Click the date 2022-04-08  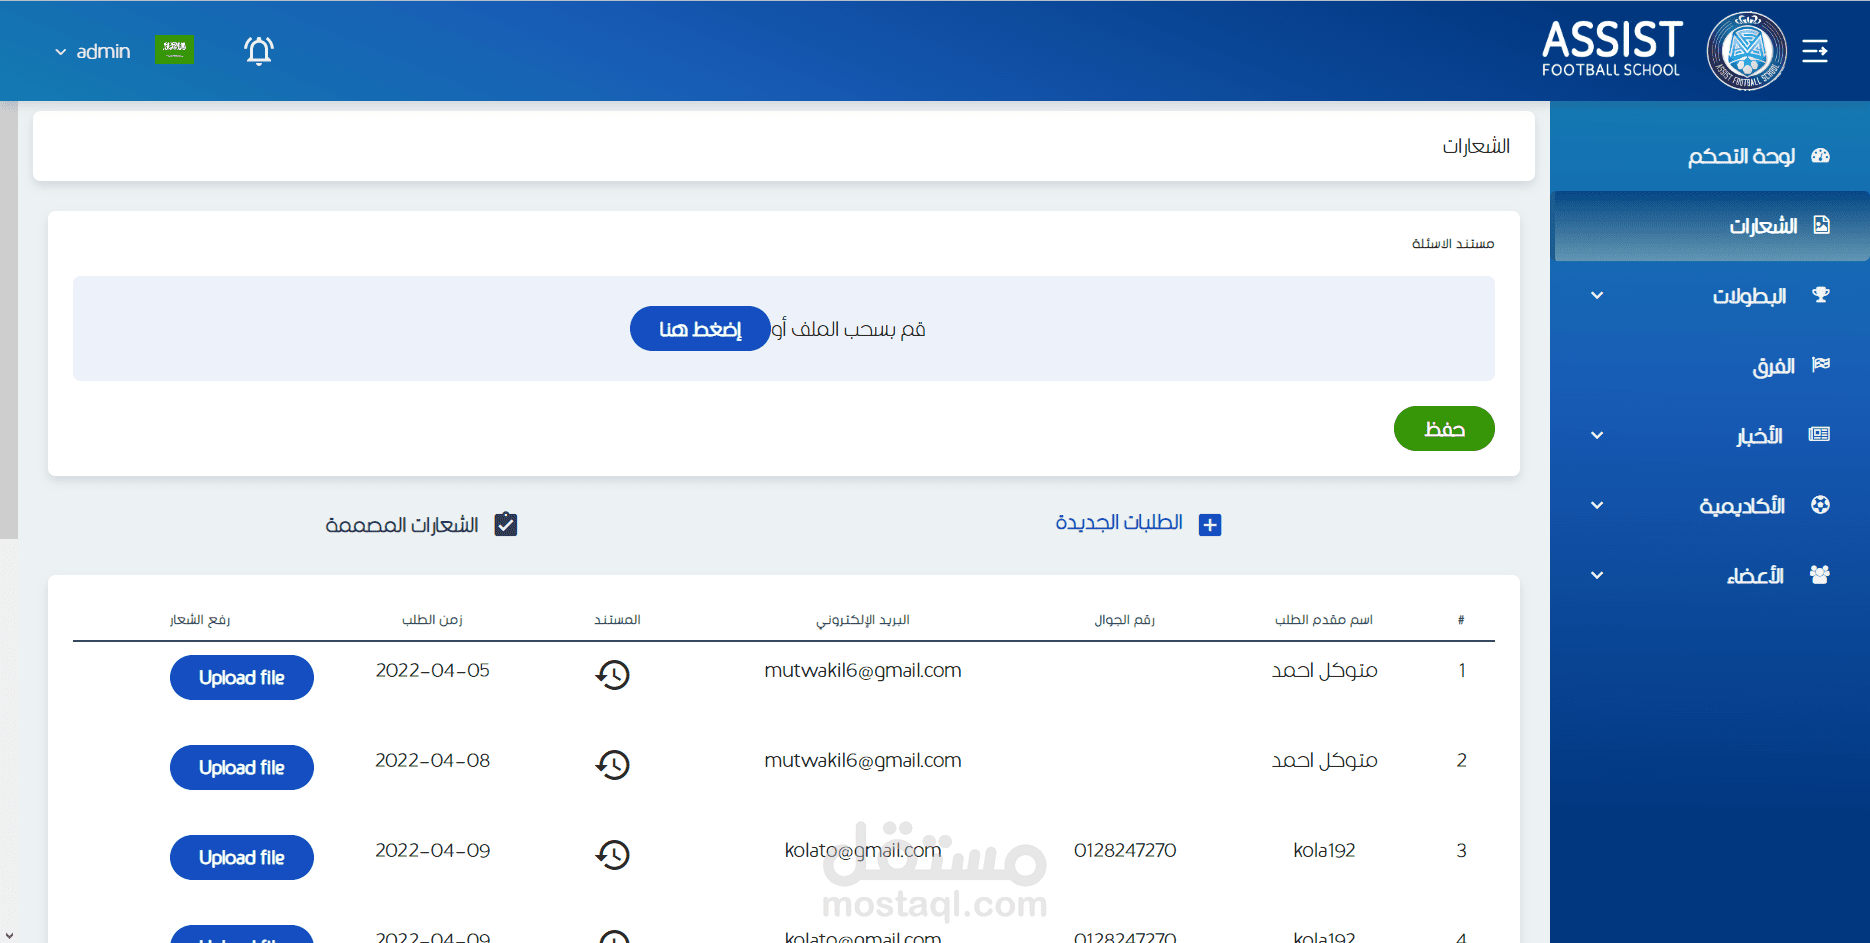point(432,761)
